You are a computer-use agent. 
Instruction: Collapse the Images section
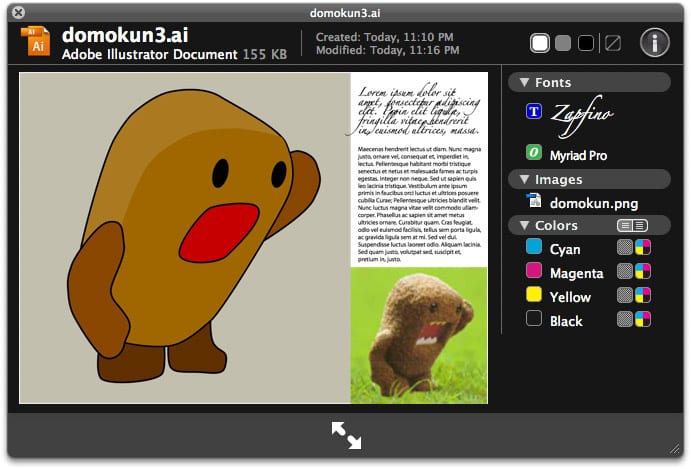(x=524, y=179)
